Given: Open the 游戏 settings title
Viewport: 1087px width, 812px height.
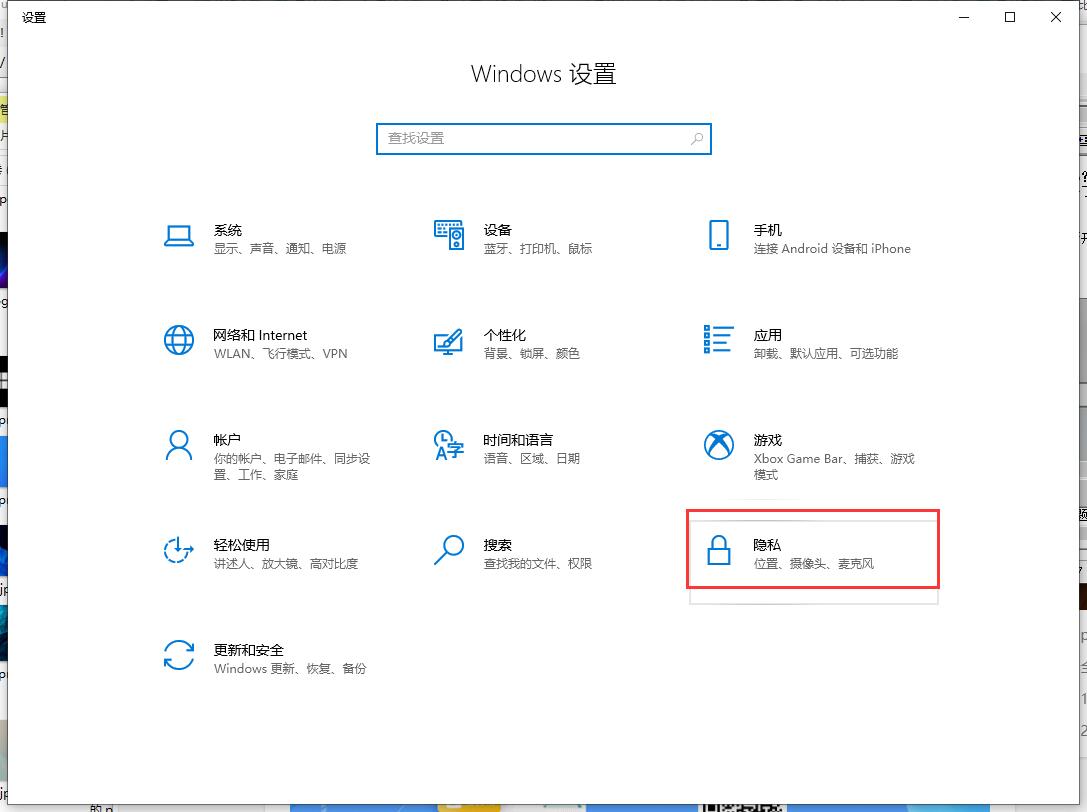Looking at the screenshot, I should [x=767, y=440].
